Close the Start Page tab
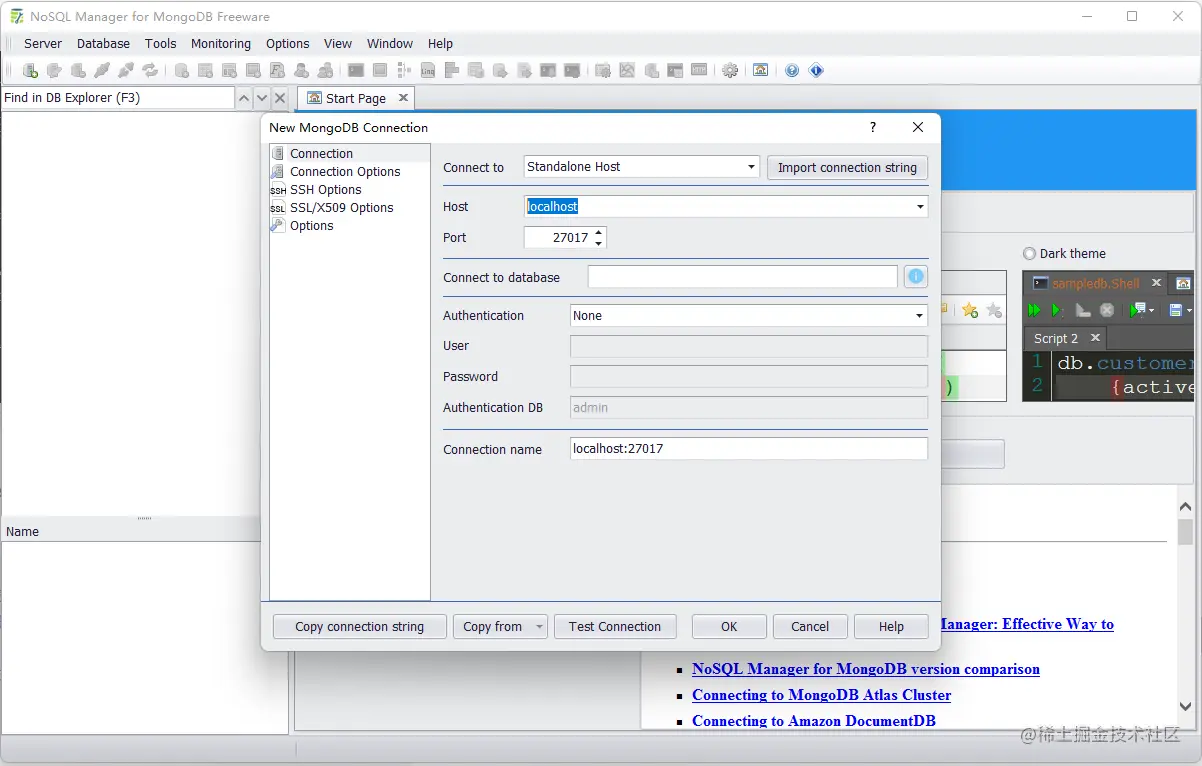Viewport: 1202px width, 766px height. (x=403, y=98)
